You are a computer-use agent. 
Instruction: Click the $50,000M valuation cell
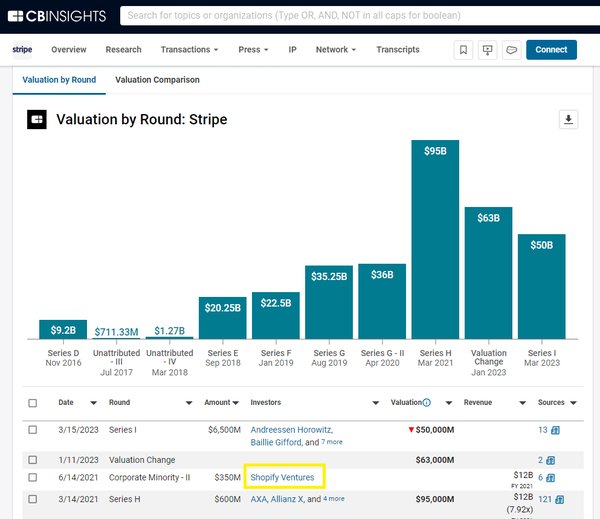click(x=435, y=430)
